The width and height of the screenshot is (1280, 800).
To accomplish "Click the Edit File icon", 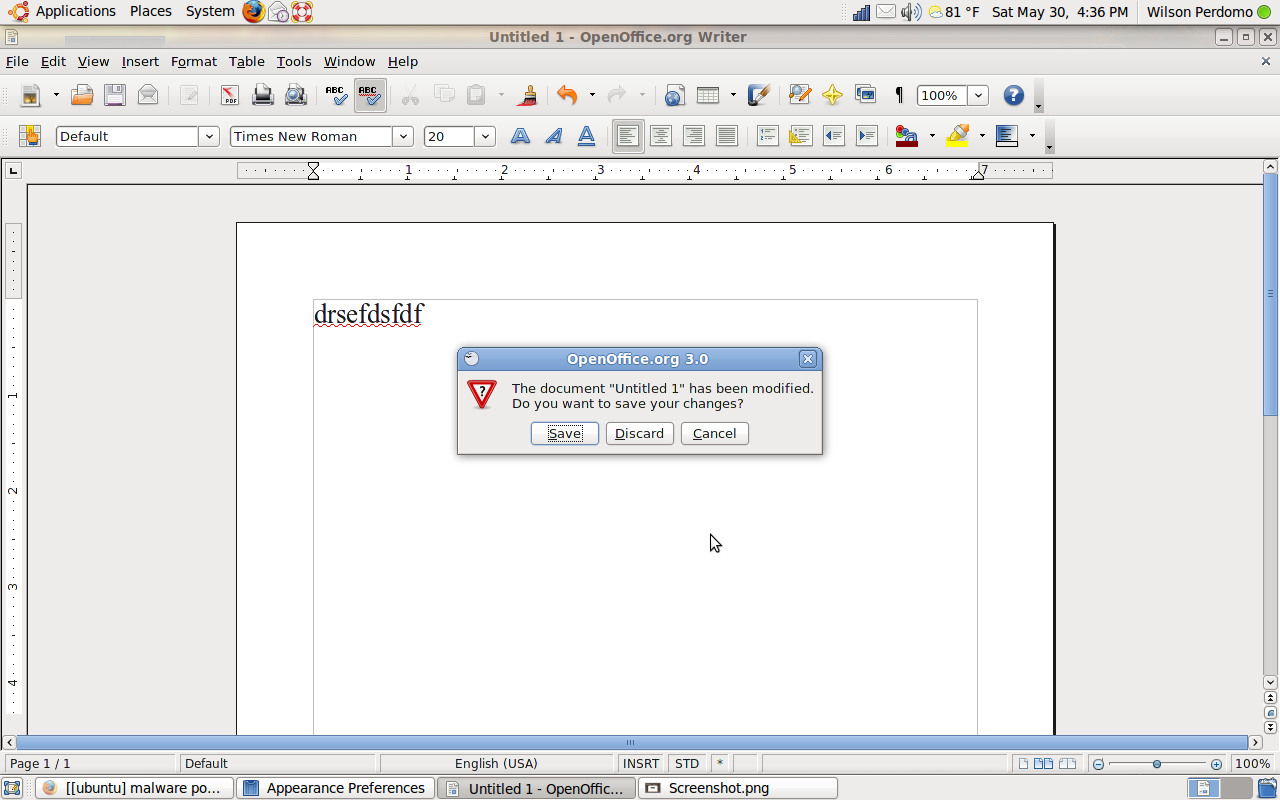I will (189, 95).
